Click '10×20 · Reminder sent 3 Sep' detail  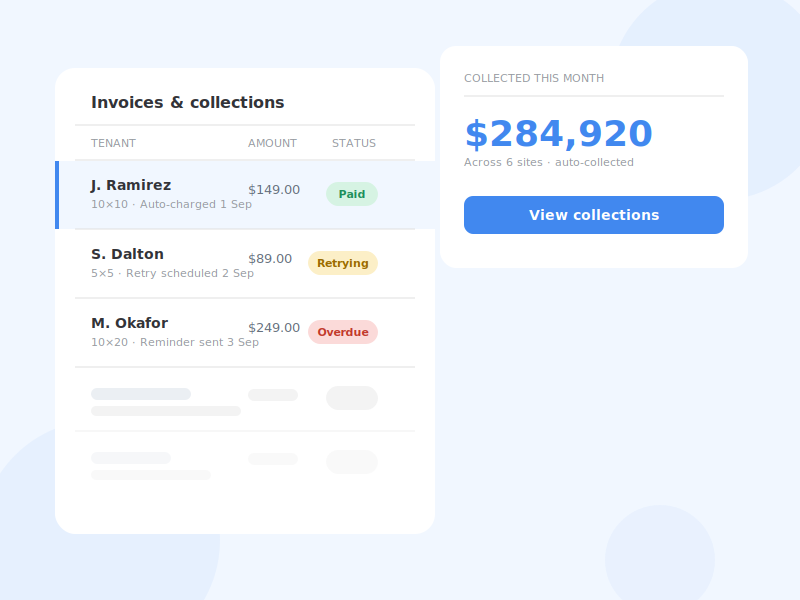(175, 342)
